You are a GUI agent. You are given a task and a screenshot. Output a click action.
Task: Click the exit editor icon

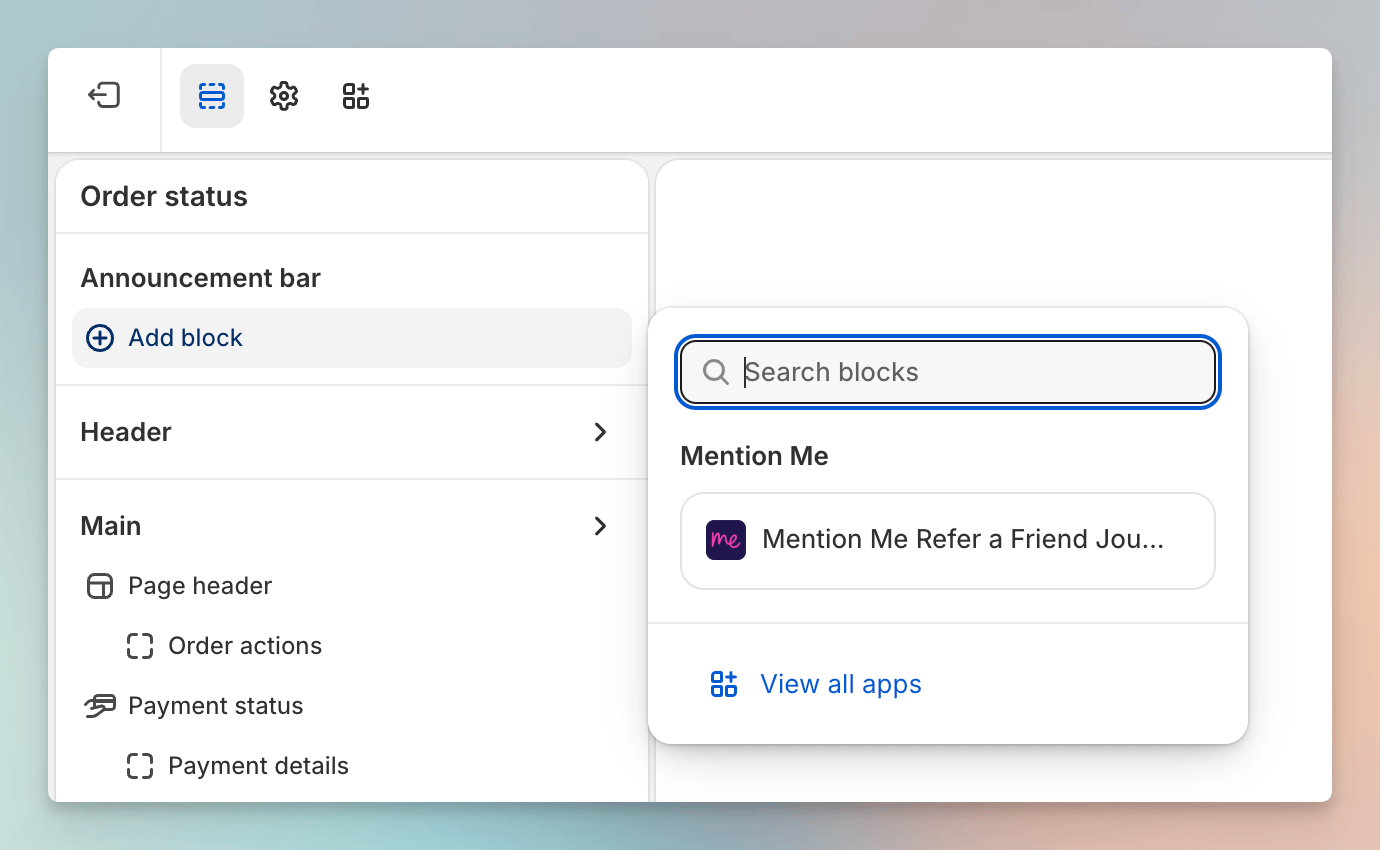[104, 96]
